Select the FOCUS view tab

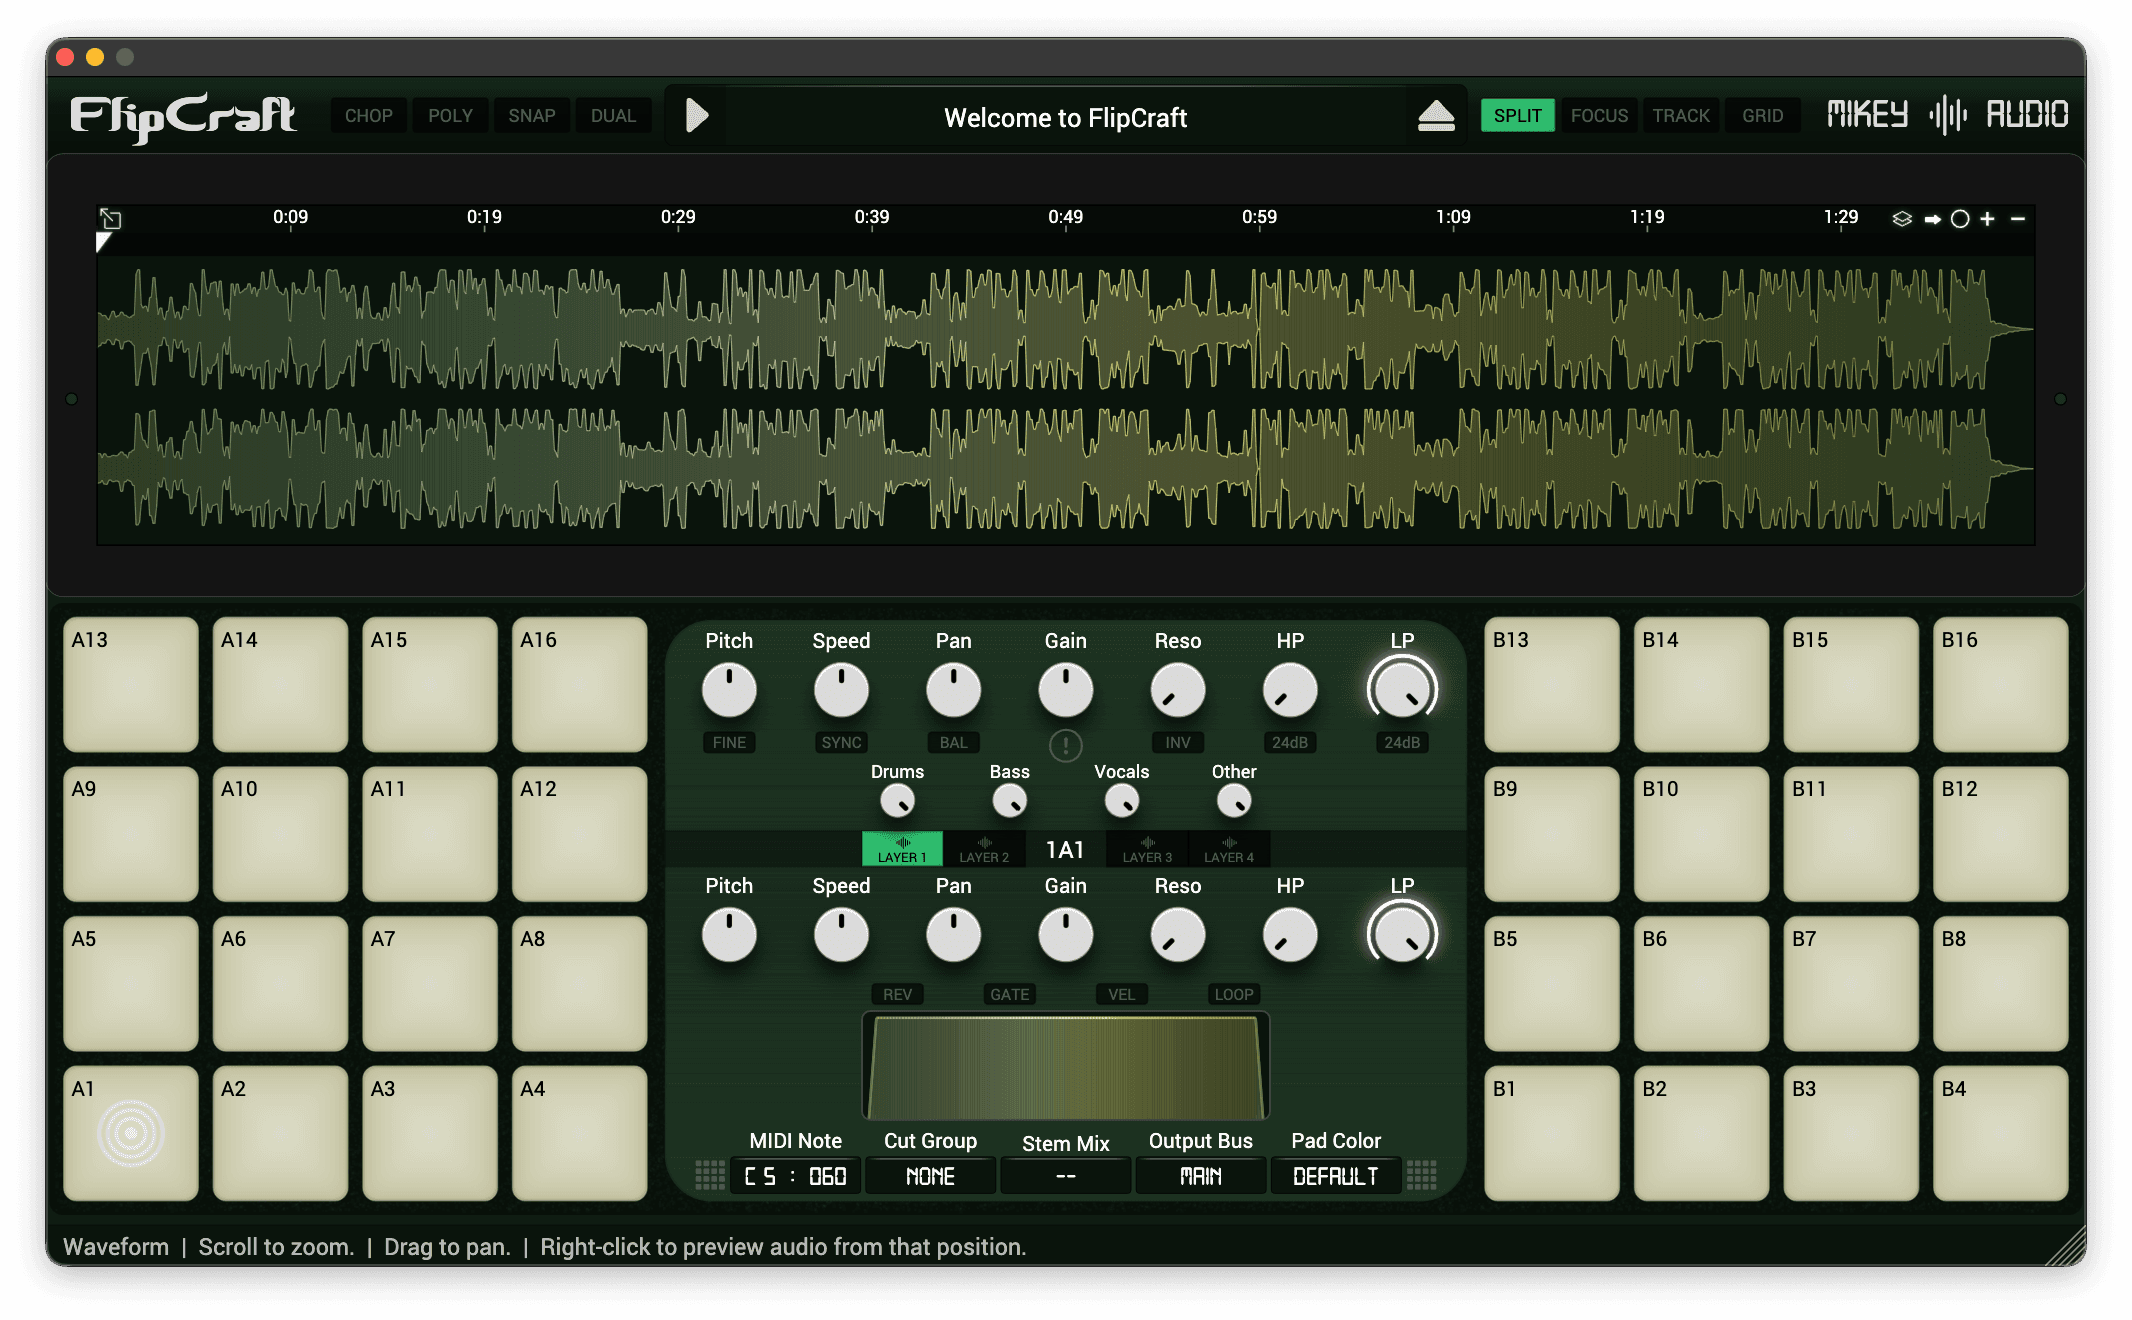(x=1598, y=116)
